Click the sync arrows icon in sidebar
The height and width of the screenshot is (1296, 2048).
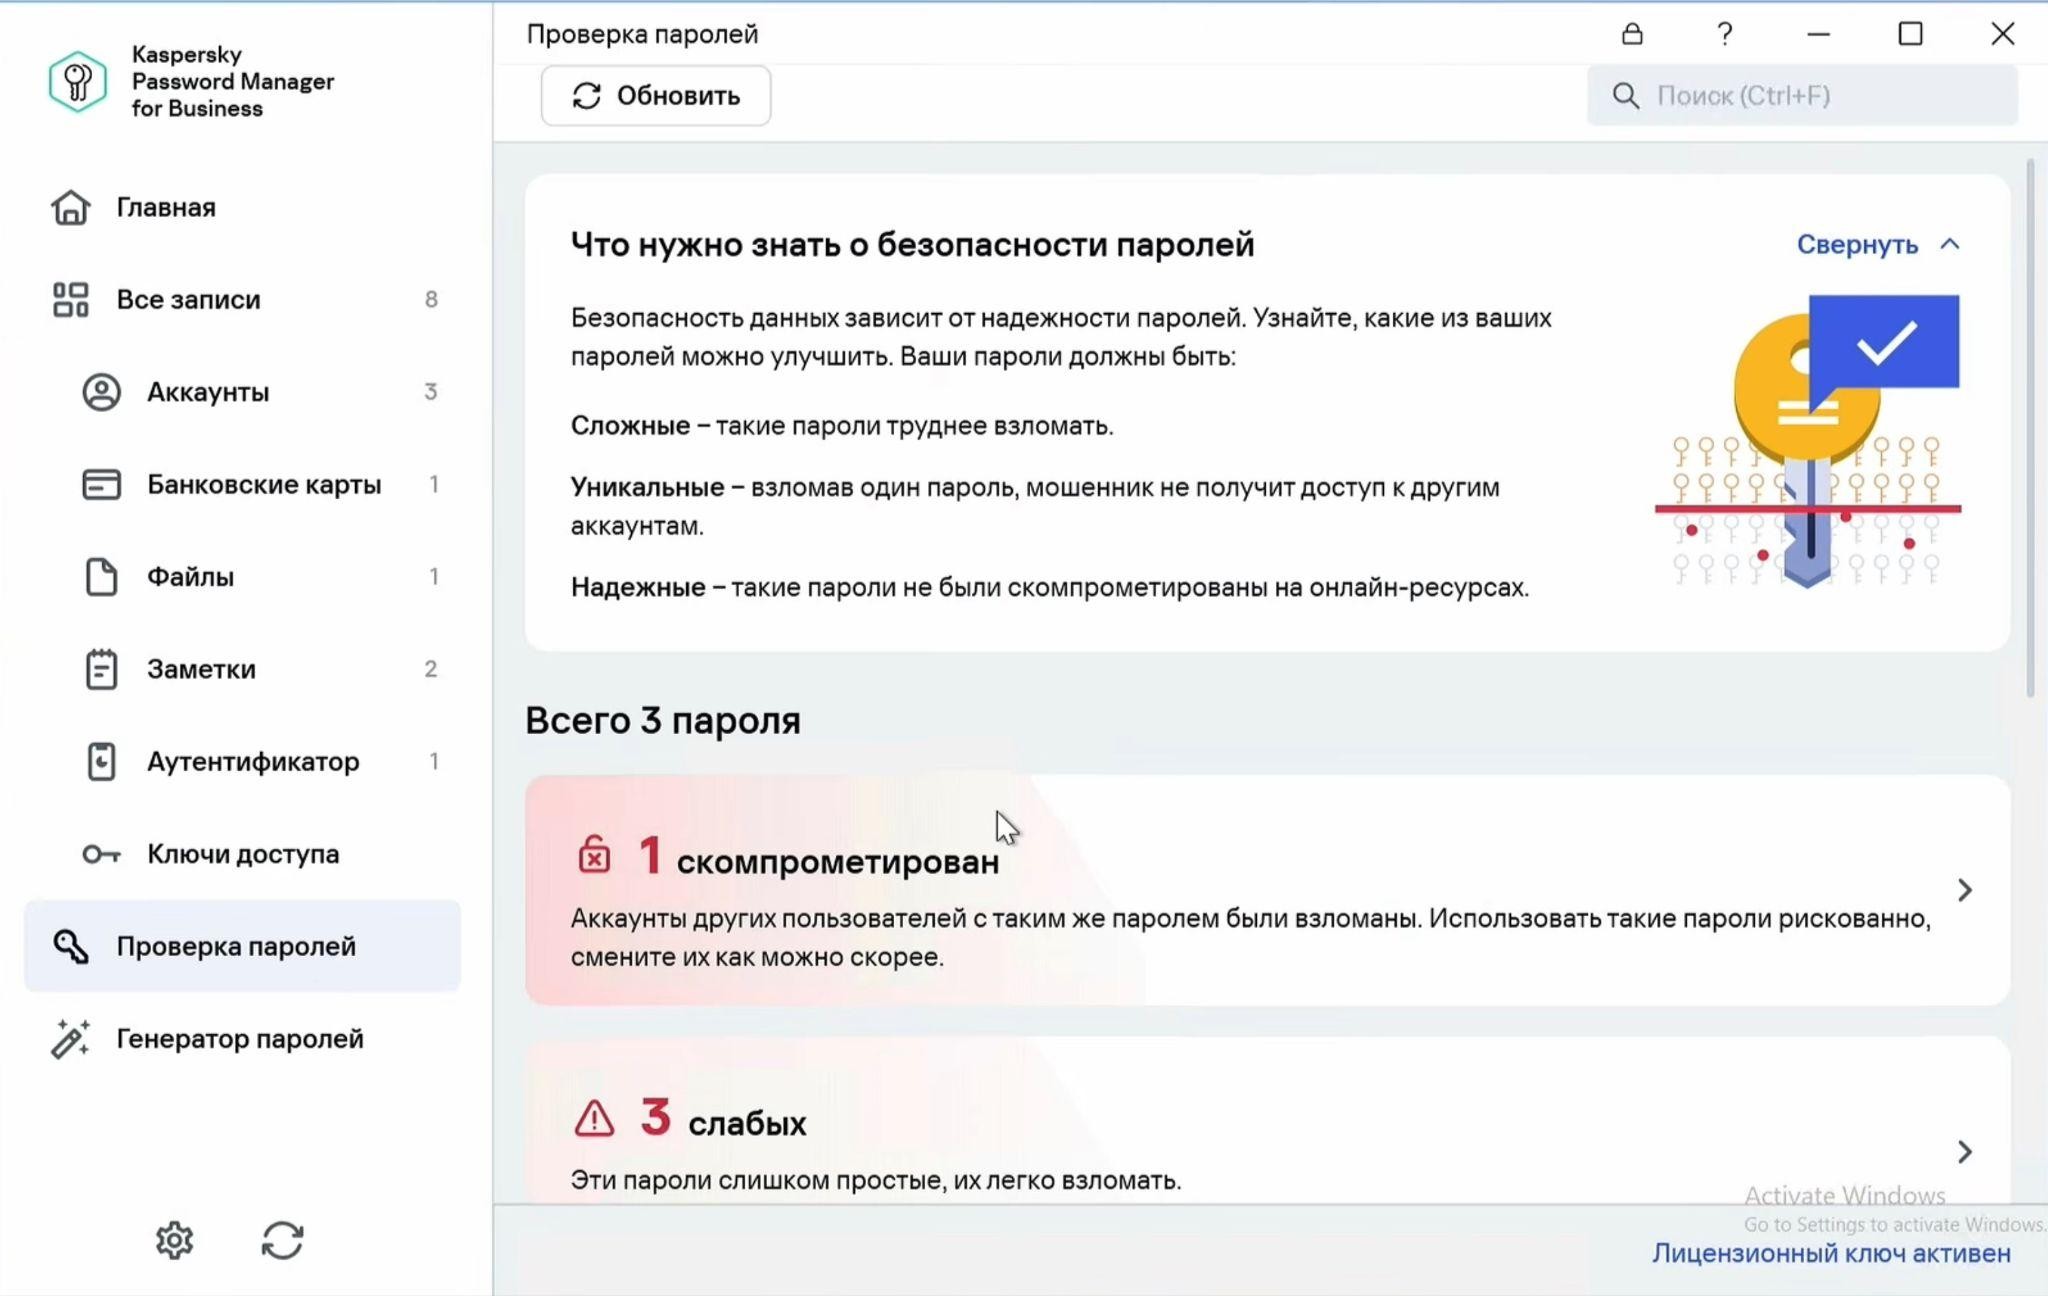[x=282, y=1240]
